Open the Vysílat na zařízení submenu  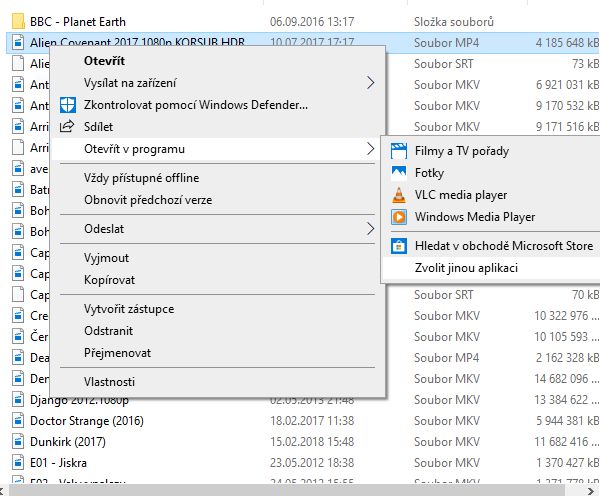coord(218,83)
